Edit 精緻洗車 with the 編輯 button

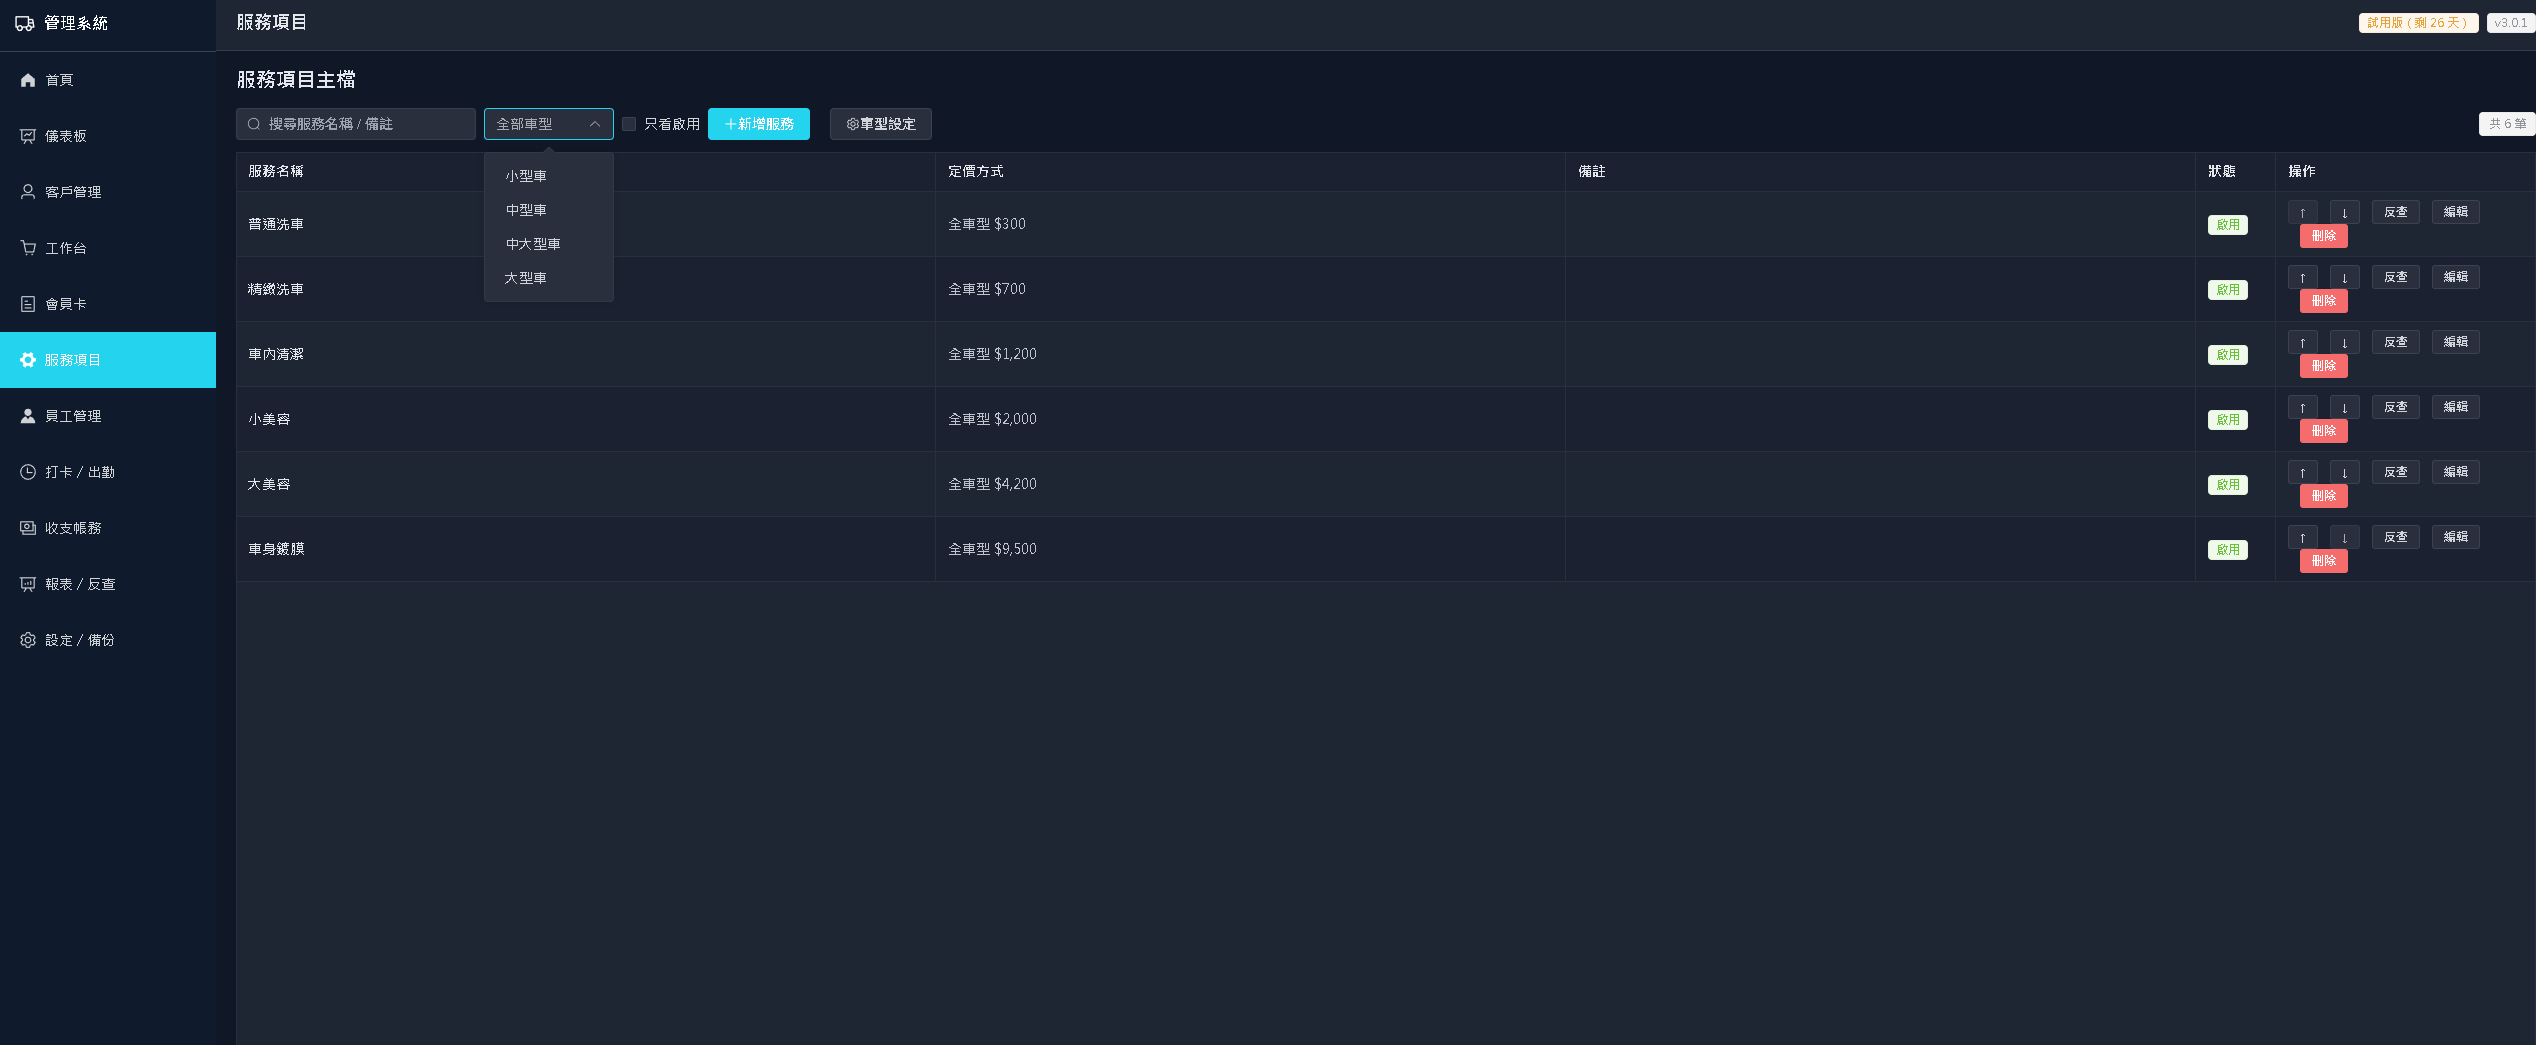[2456, 277]
